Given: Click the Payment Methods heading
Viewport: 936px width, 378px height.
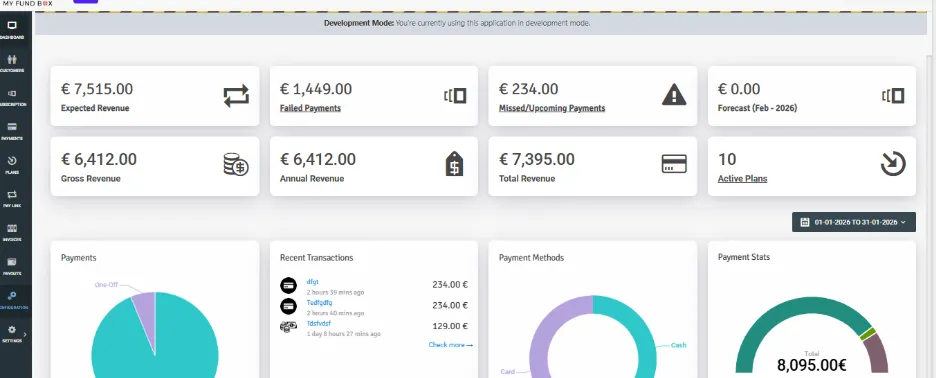Looking at the screenshot, I should coord(531,258).
